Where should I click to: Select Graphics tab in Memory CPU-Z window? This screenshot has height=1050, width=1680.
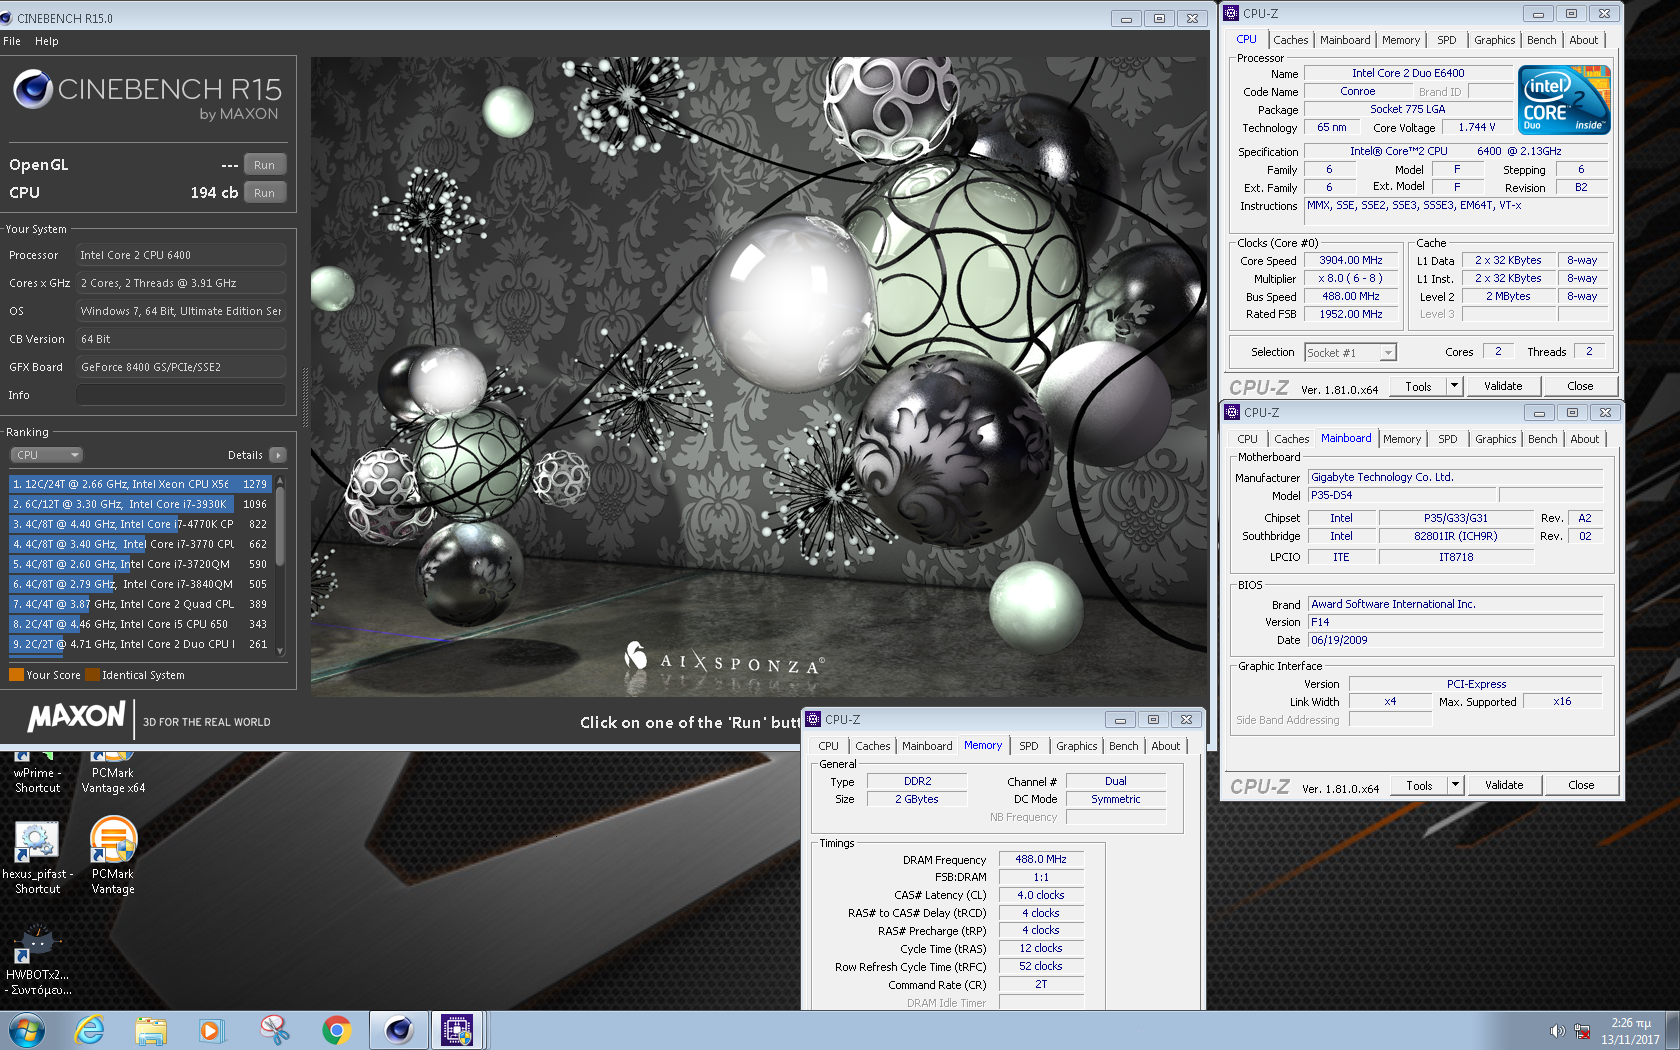1076,746
